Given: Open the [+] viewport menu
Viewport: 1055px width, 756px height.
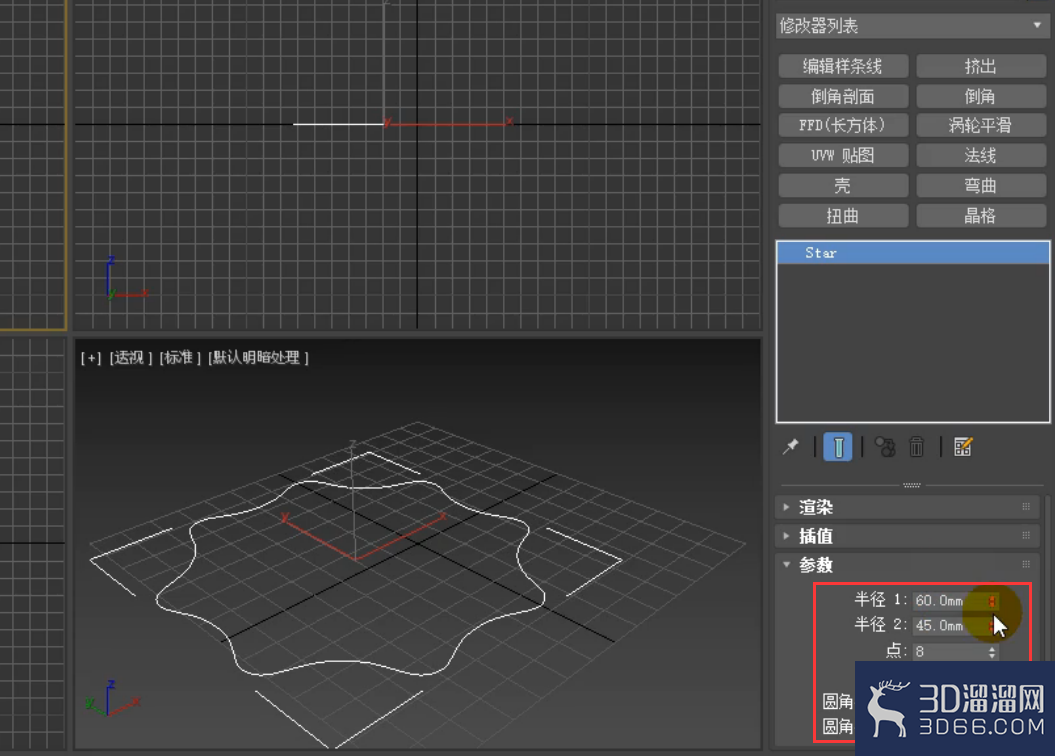Looking at the screenshot, I should click(x=91, y=358).
